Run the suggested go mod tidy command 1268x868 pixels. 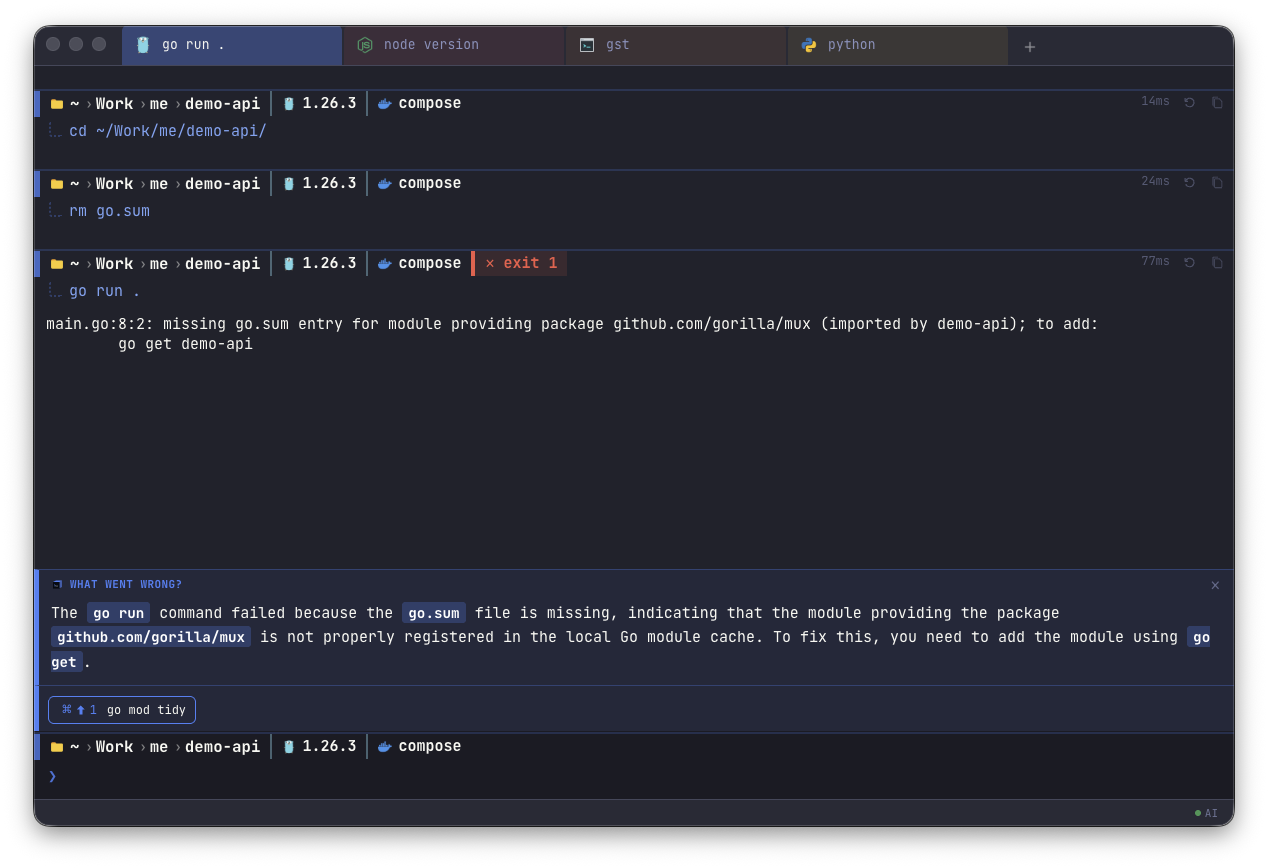click(x=122, y=710)
